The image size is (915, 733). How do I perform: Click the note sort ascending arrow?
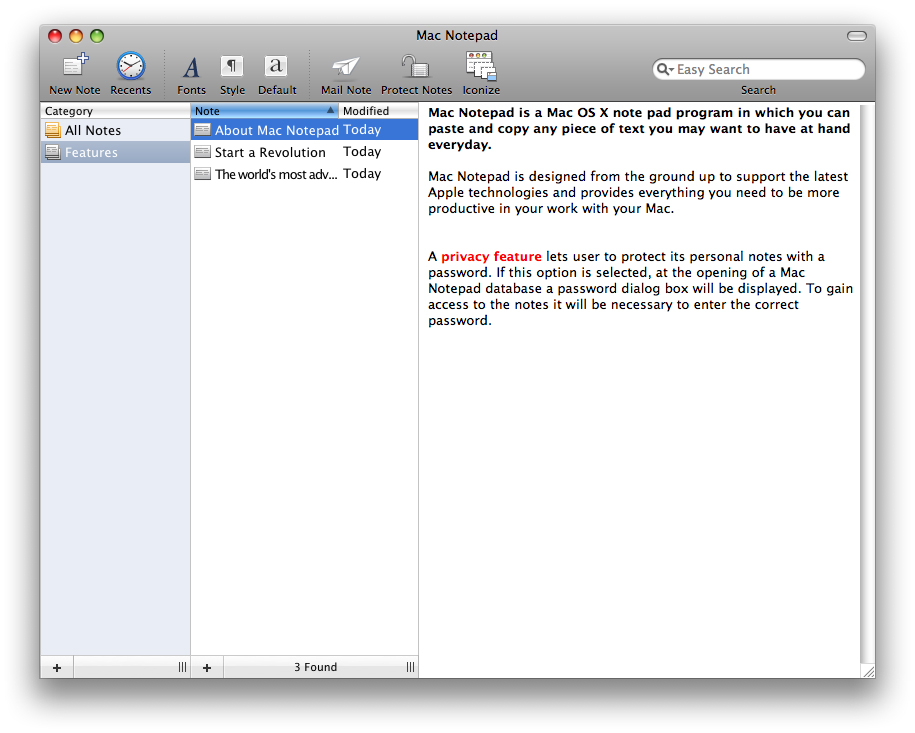(x=330, y=110)
